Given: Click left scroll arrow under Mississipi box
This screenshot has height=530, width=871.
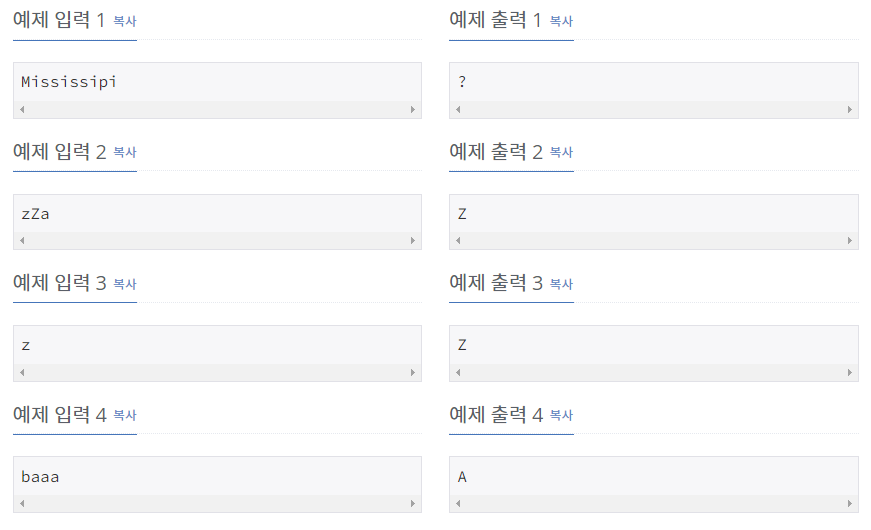Looking at the screenshot, I should (x=22, y=109).
